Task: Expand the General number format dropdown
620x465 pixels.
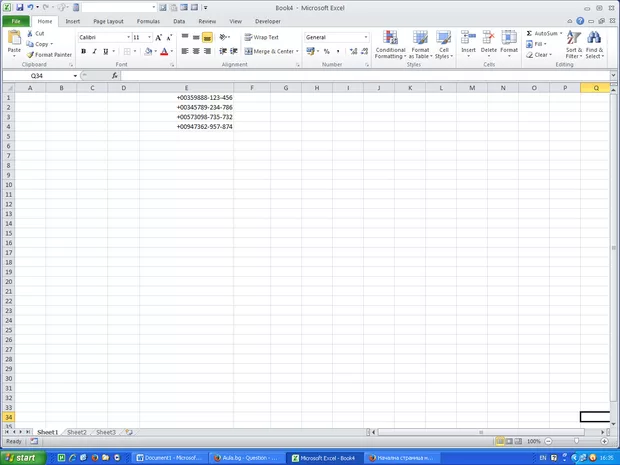Action: click(366, 37)
